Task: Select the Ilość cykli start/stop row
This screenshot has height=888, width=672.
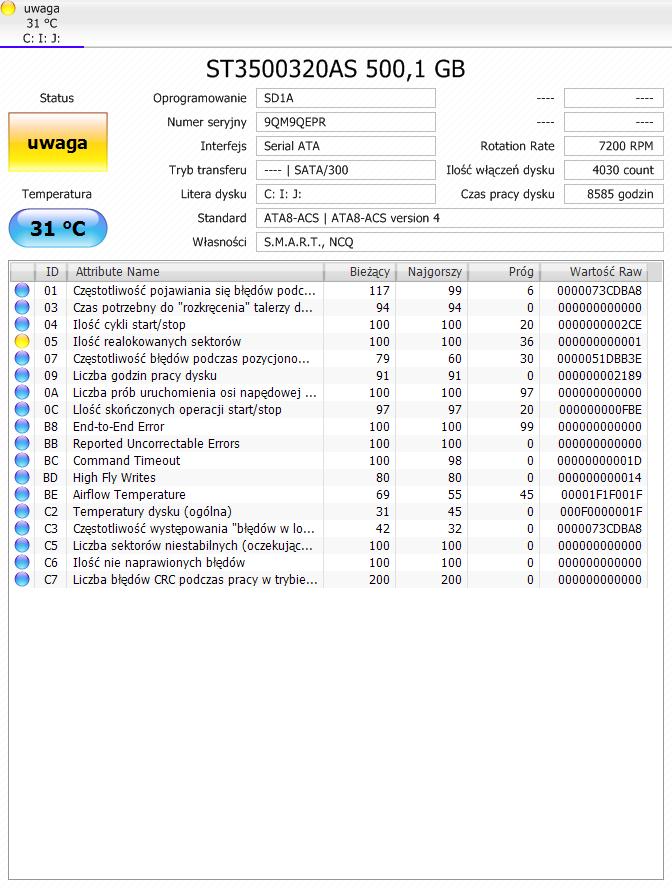Action: pyautogui.click(x=329, y=325)
